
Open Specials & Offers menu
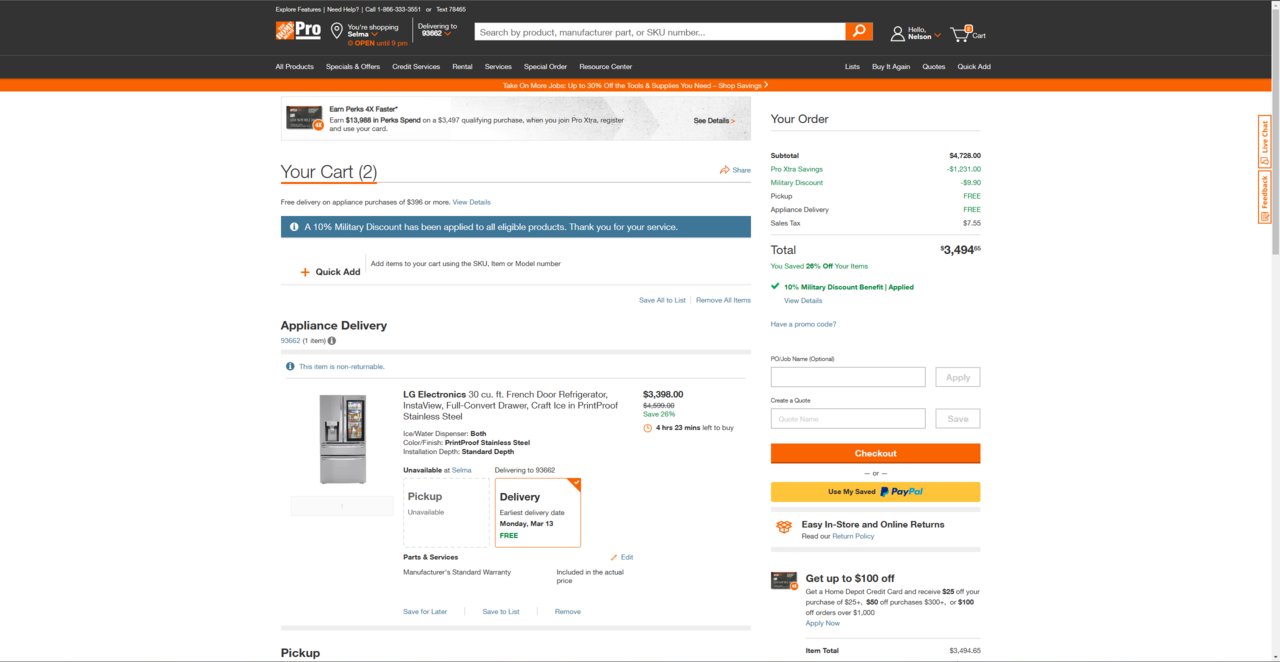point(353,67)
